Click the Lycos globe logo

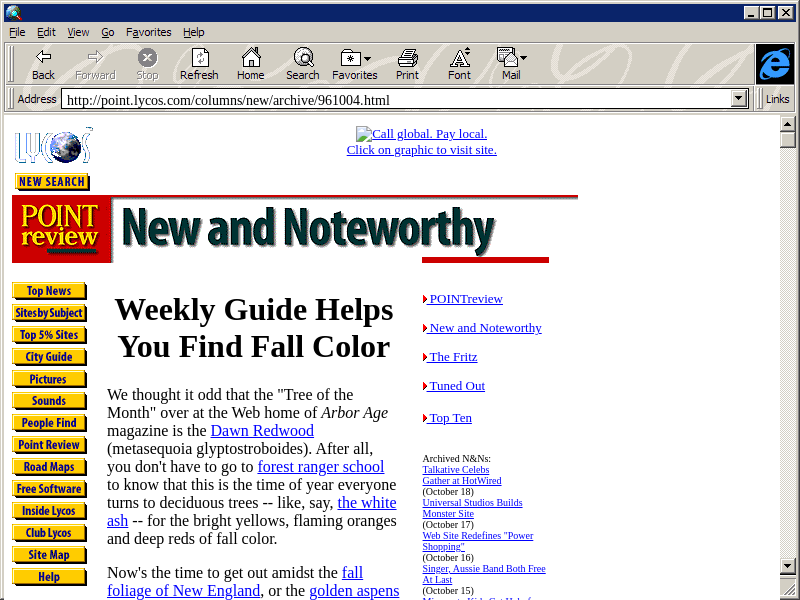coord(54,145)
